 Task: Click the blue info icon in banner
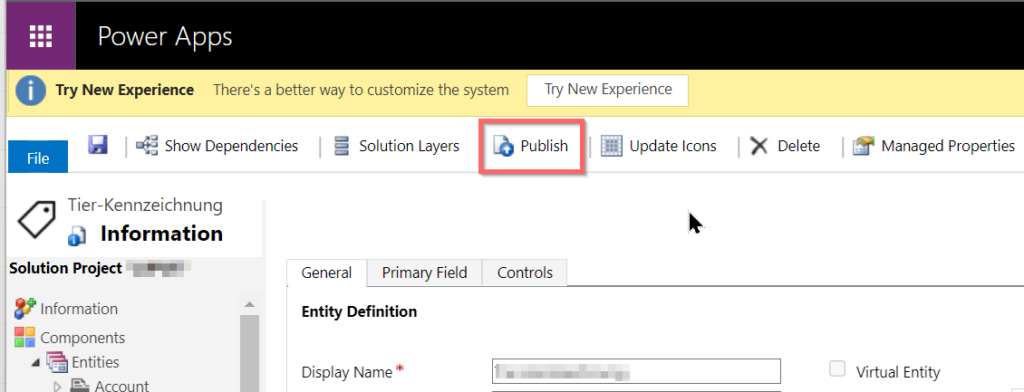point(31,90)
